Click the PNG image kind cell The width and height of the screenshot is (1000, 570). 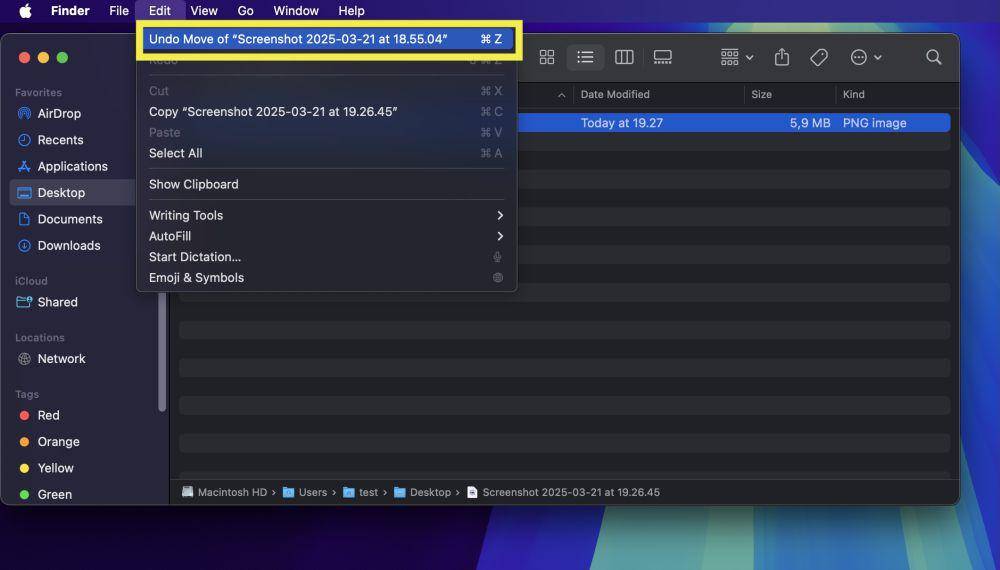874,123
